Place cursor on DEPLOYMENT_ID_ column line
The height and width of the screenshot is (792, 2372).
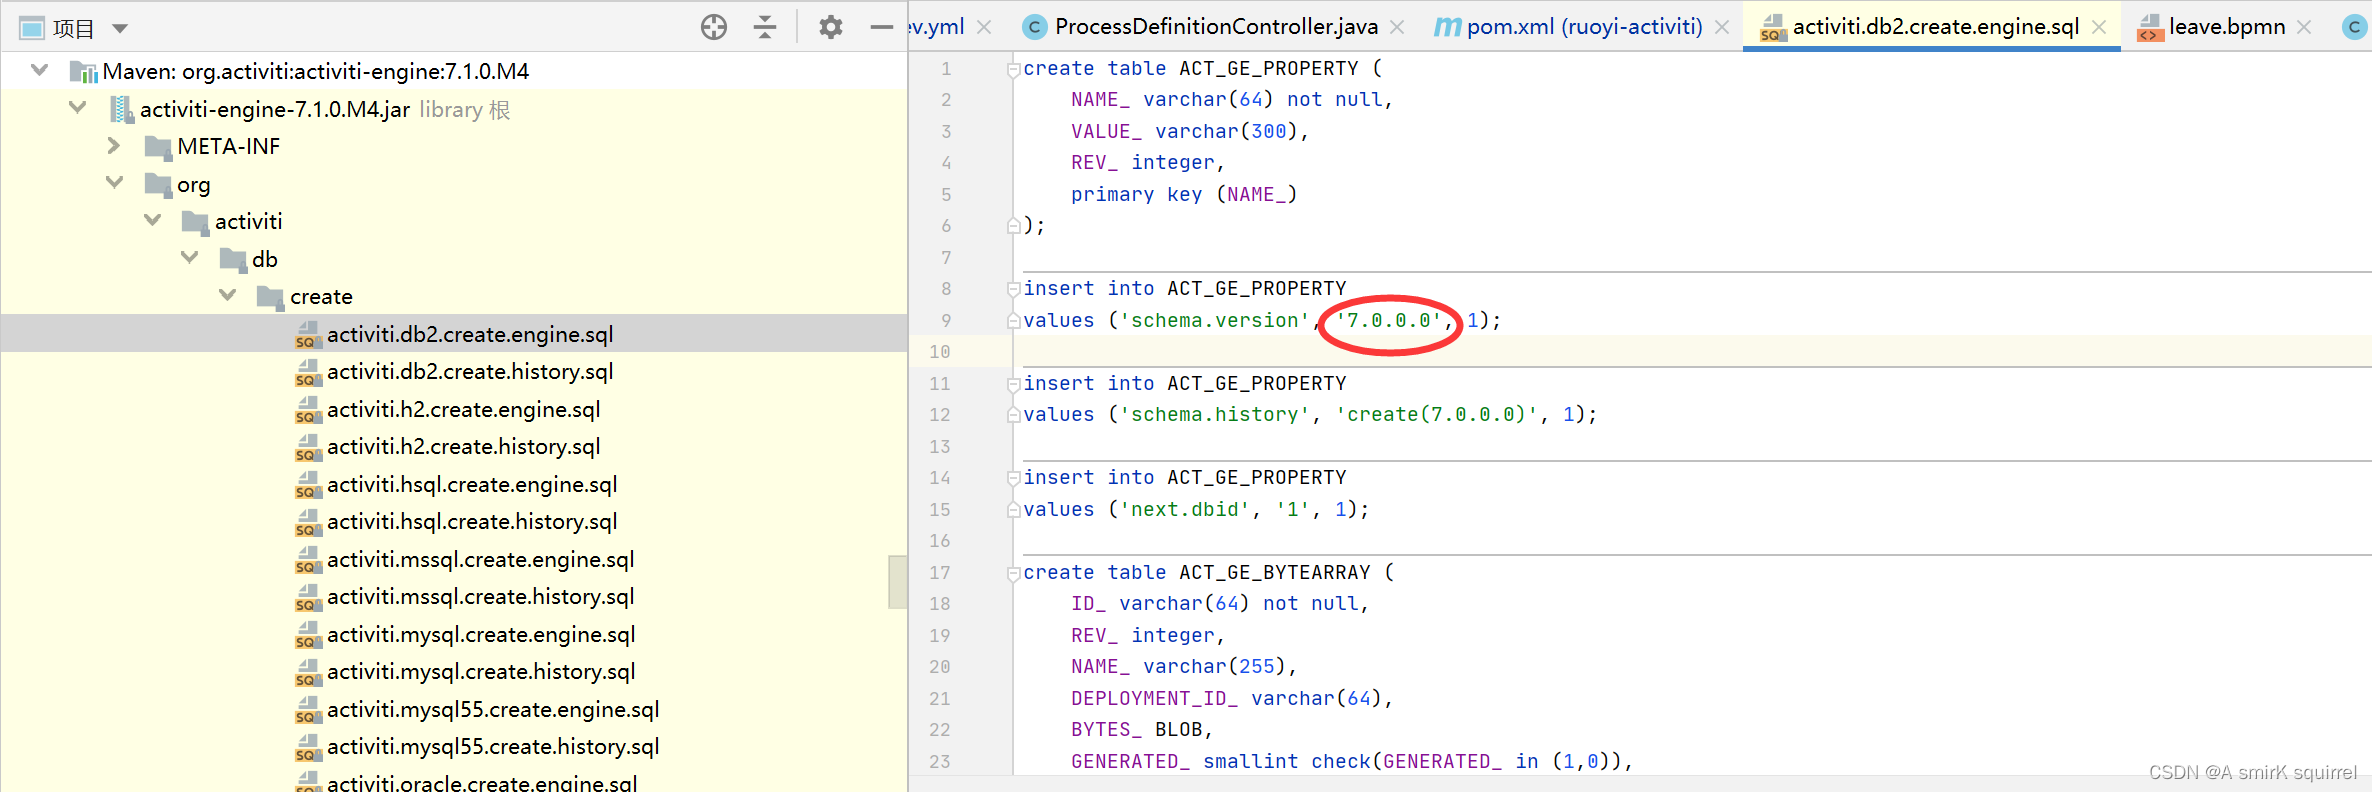tap(1231, 699)
